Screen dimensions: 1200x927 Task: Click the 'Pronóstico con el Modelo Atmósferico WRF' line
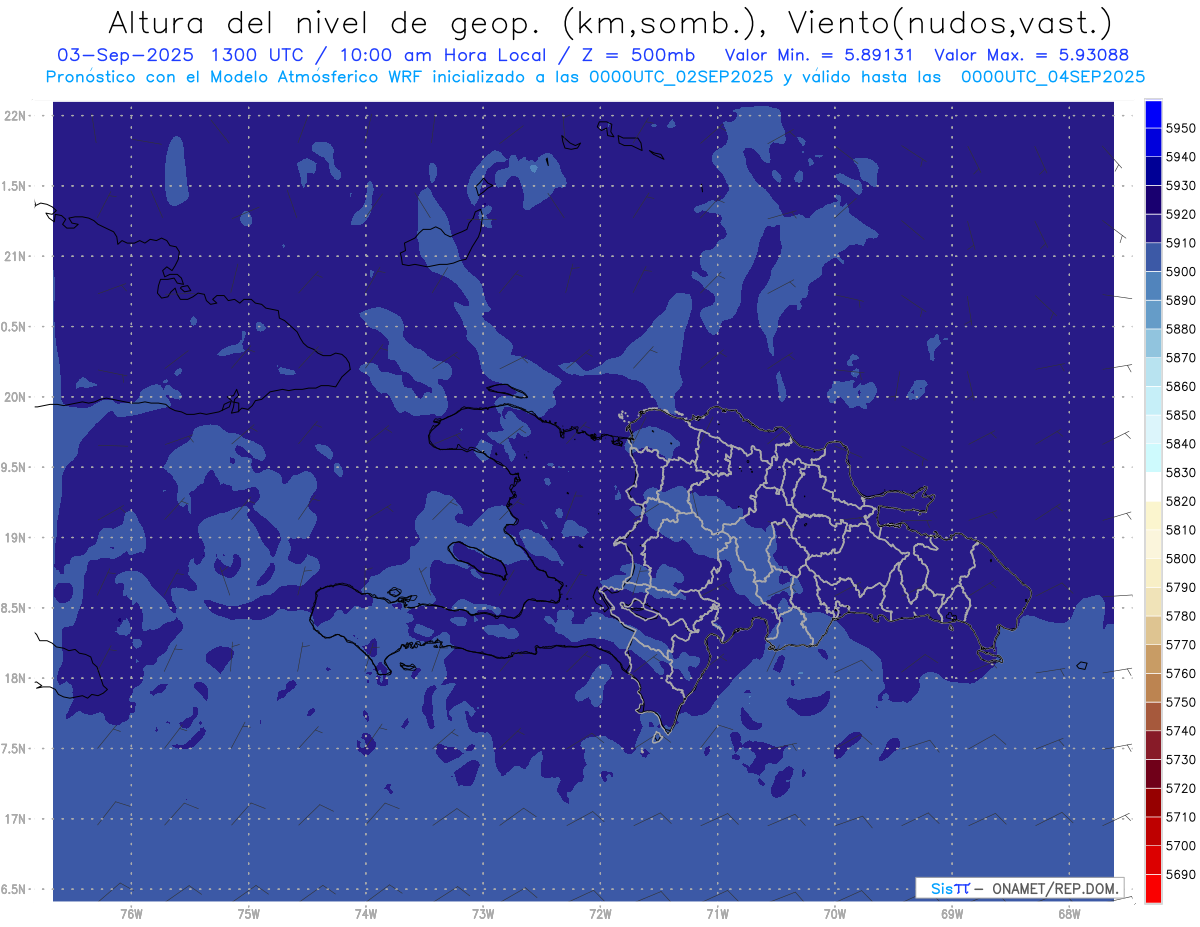click(x=595, y=76)
